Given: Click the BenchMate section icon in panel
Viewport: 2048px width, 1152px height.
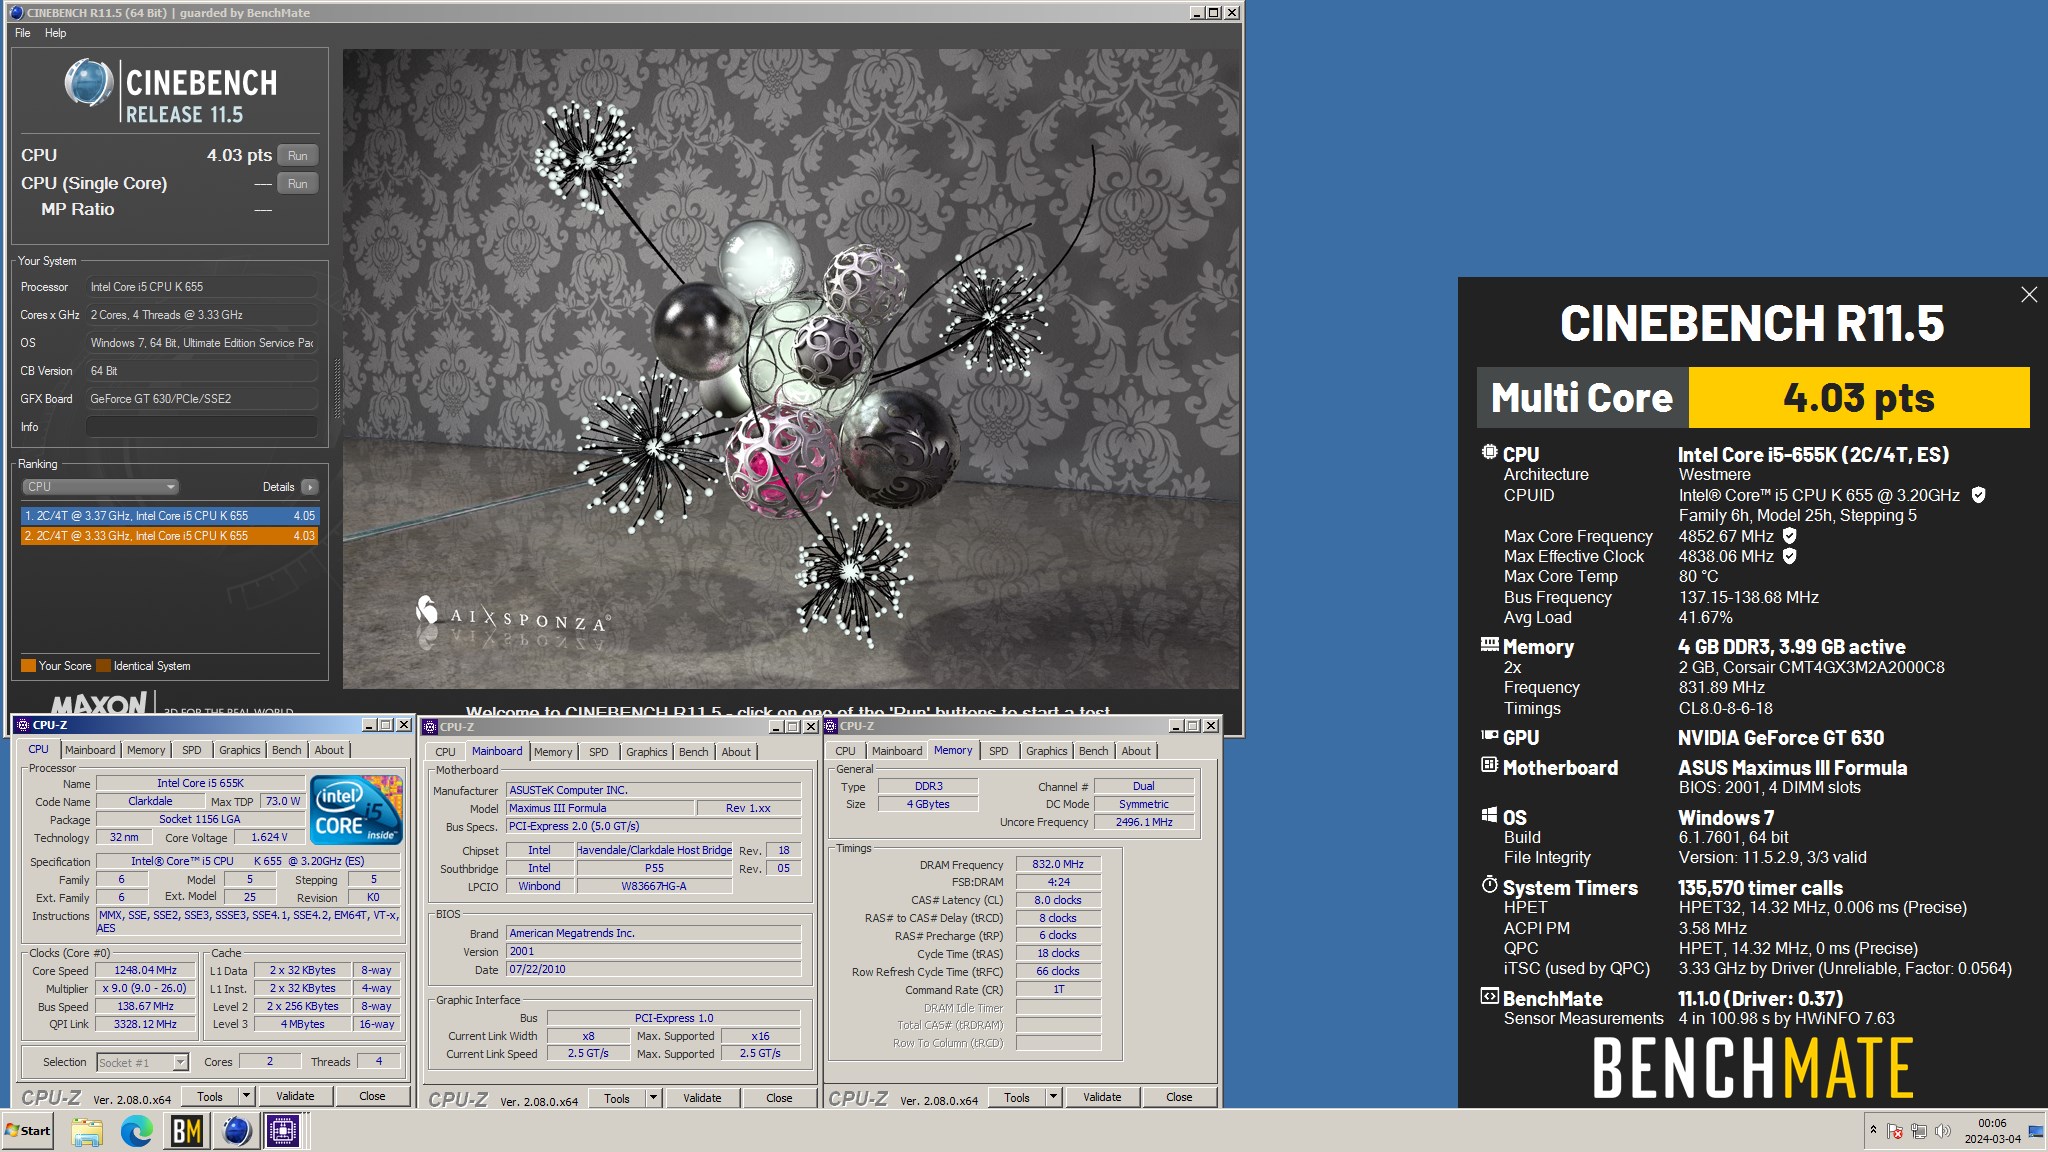Looking at the screenshot, I should click(x=1489, y=996).
